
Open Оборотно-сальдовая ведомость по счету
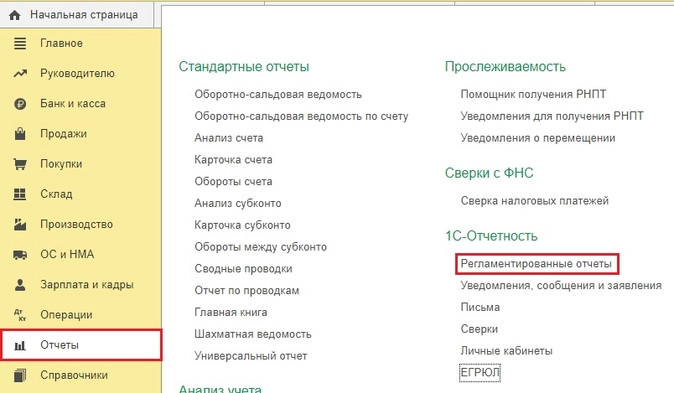pyautogui.click(x=301, y=117)
